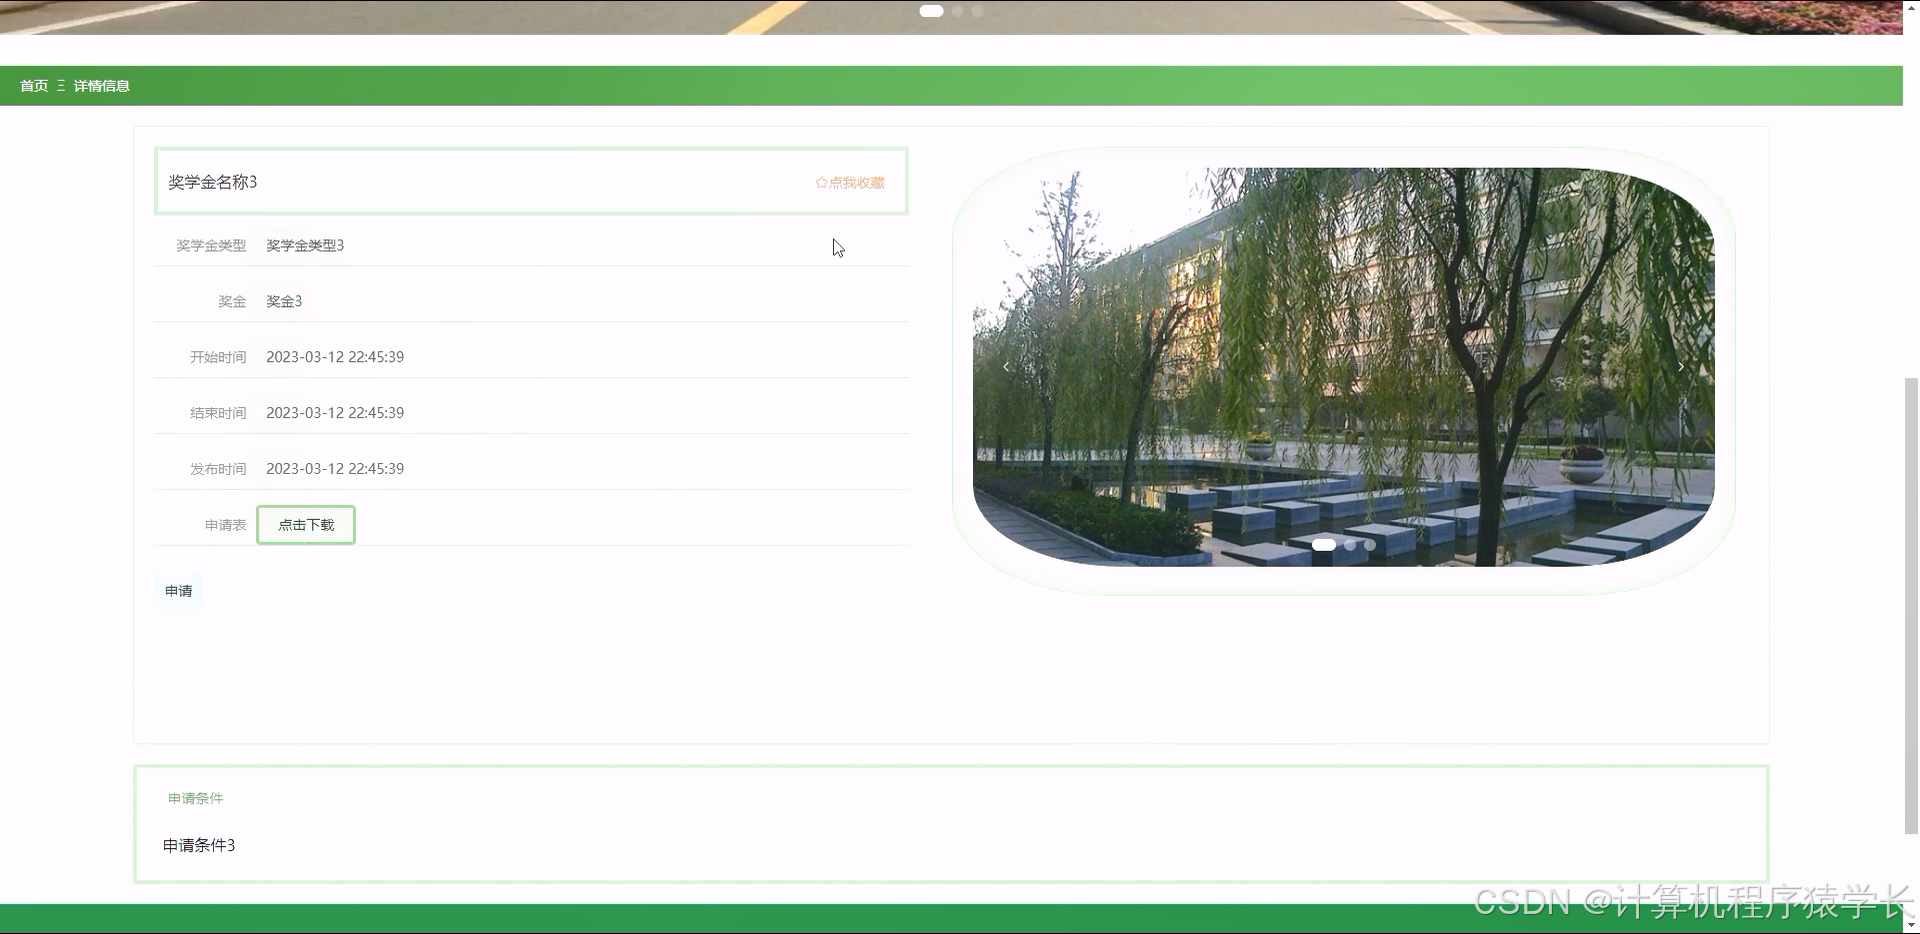Click the 奖学金类型 field label
The width and height of the screenshot is (1920, 934).
tap(211, 245)
